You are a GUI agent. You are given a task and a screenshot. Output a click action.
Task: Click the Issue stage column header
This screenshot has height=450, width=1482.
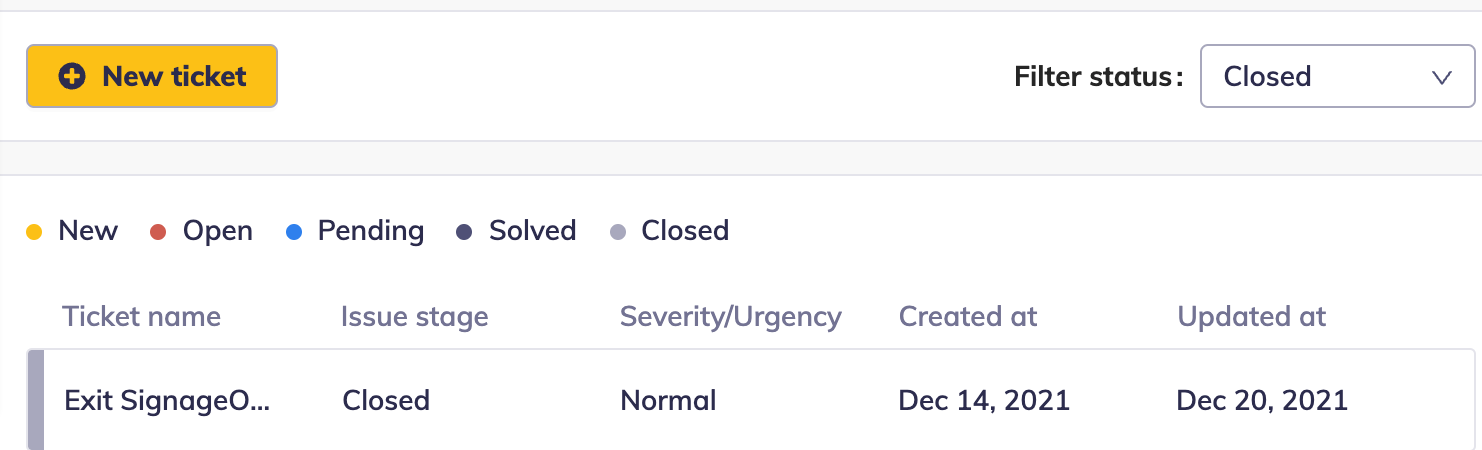click(414, 317)
